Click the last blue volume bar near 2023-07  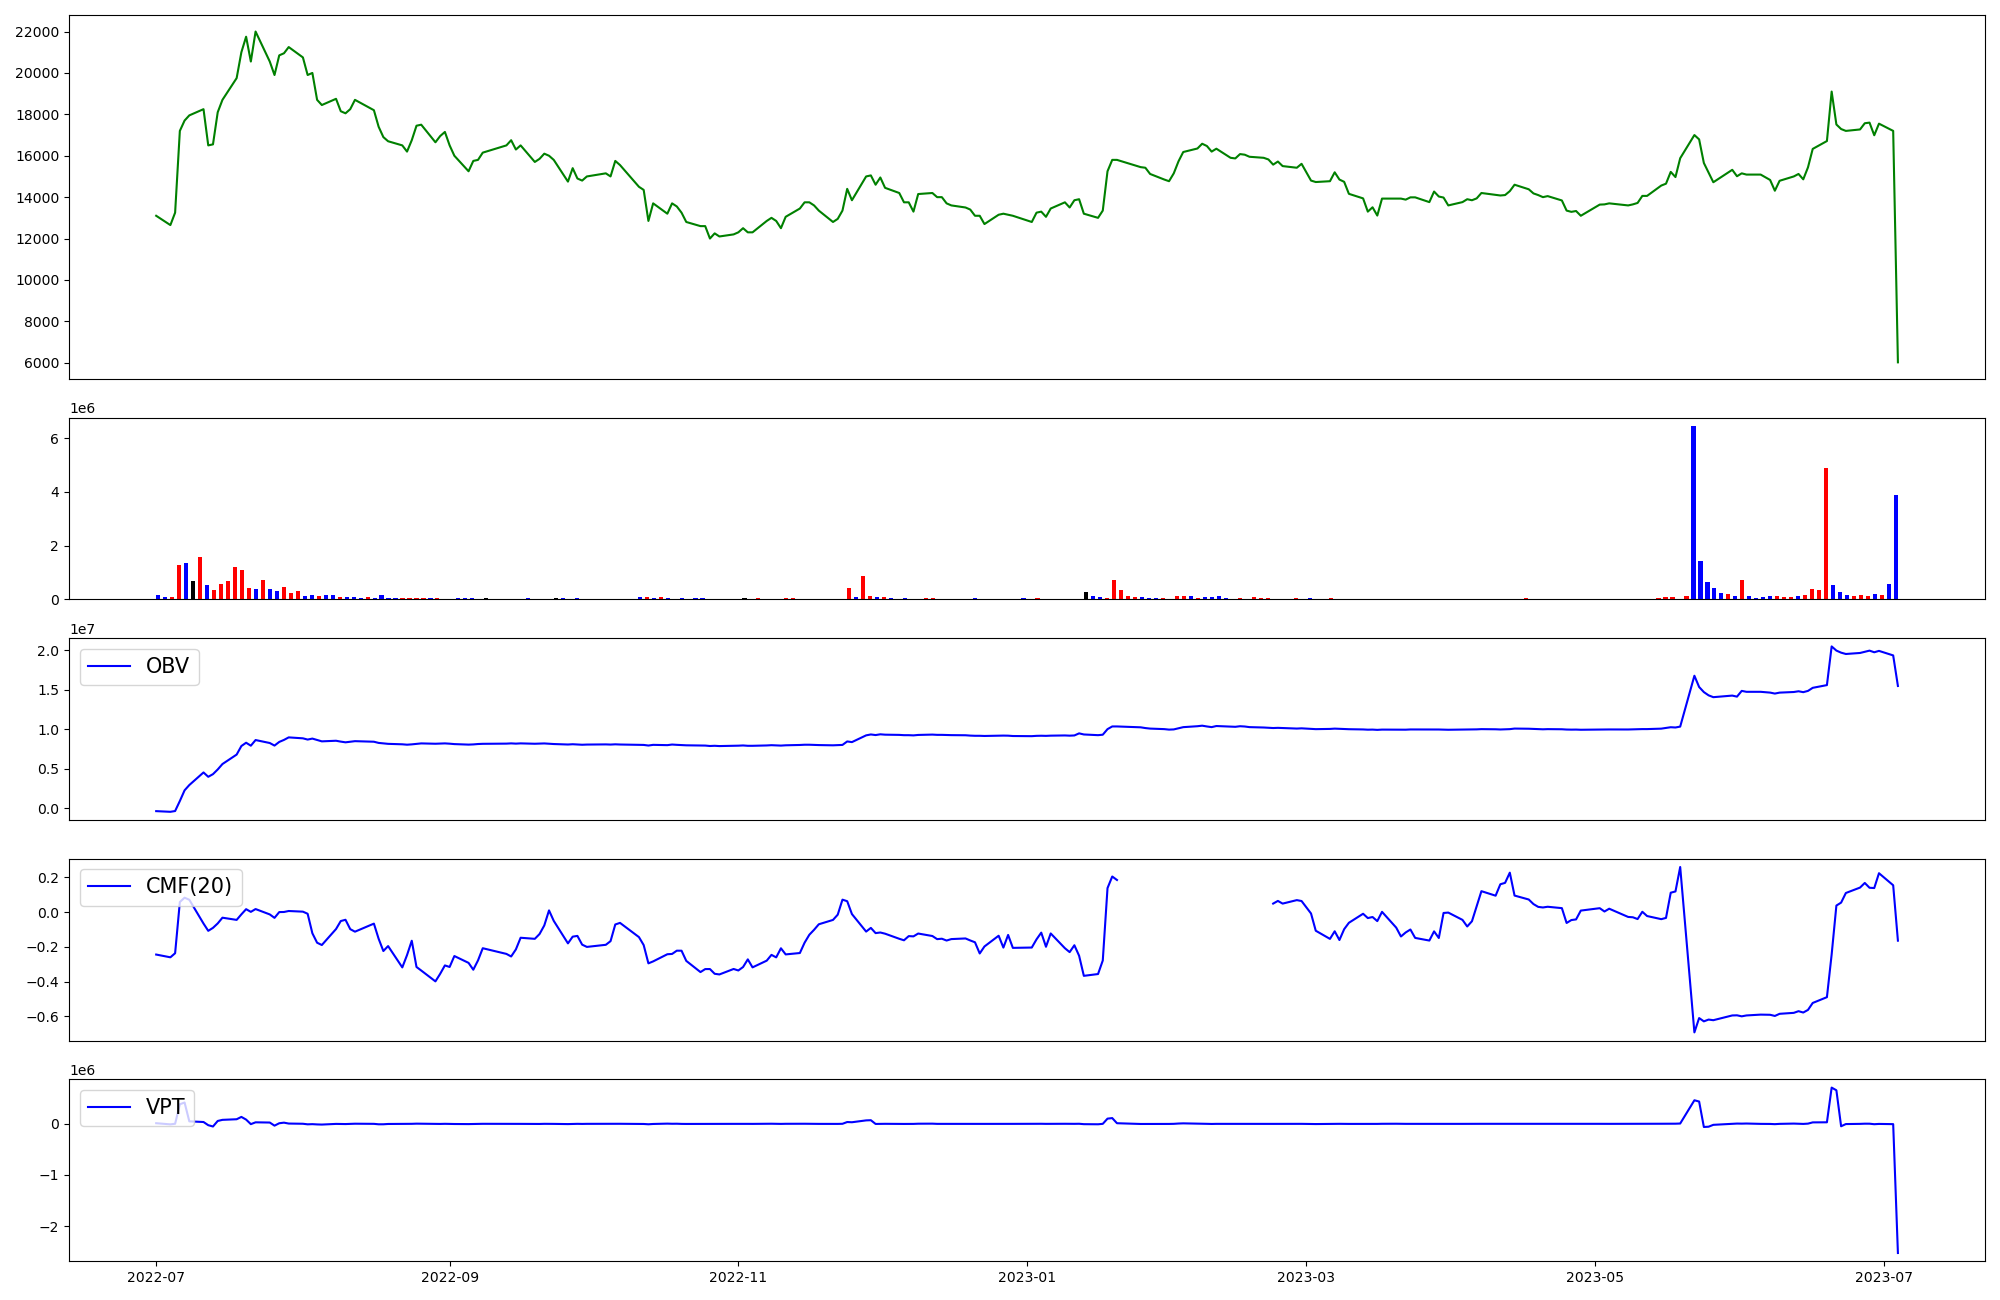coord(1896,547)
